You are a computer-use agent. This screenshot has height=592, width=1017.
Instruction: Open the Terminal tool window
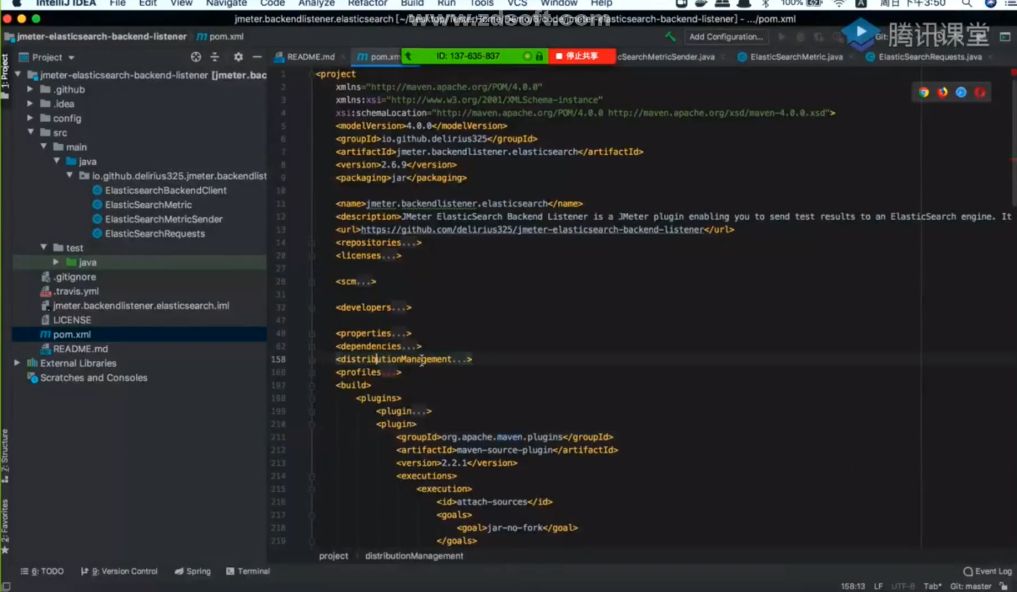(x=248, y=571)
